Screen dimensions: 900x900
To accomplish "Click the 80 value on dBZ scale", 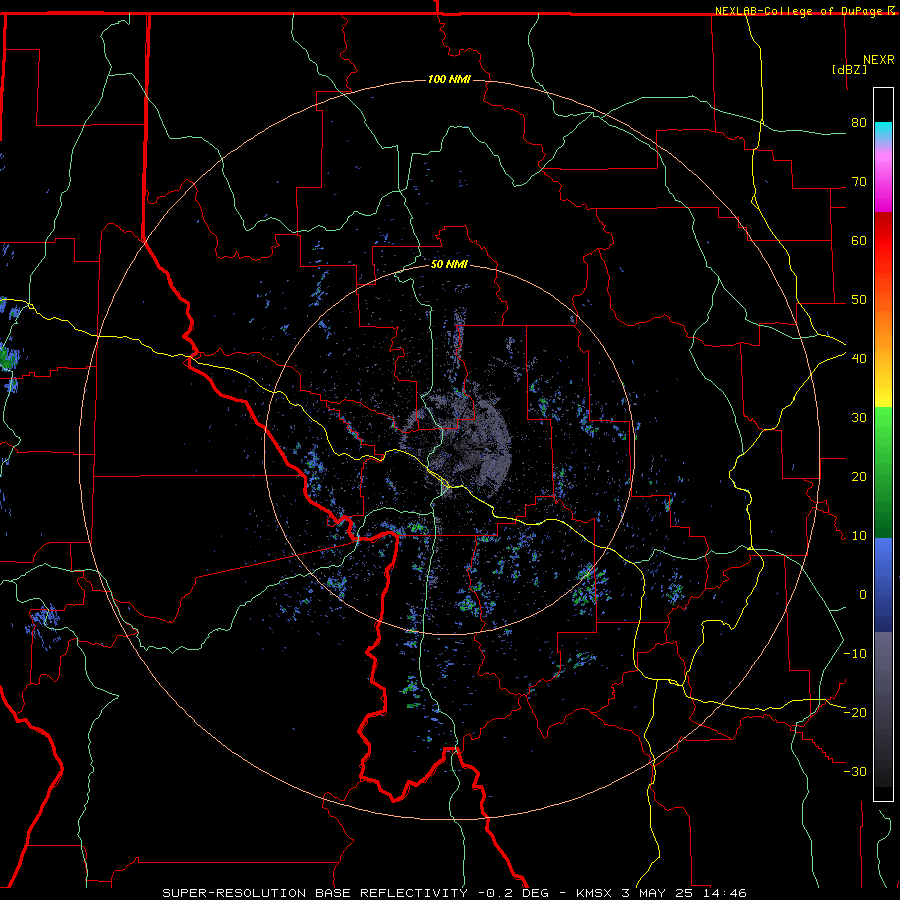I will click(859, 123).
